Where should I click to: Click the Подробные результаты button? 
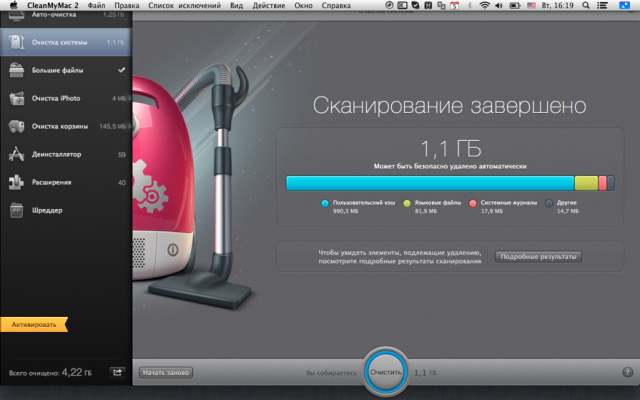(538, 257)
